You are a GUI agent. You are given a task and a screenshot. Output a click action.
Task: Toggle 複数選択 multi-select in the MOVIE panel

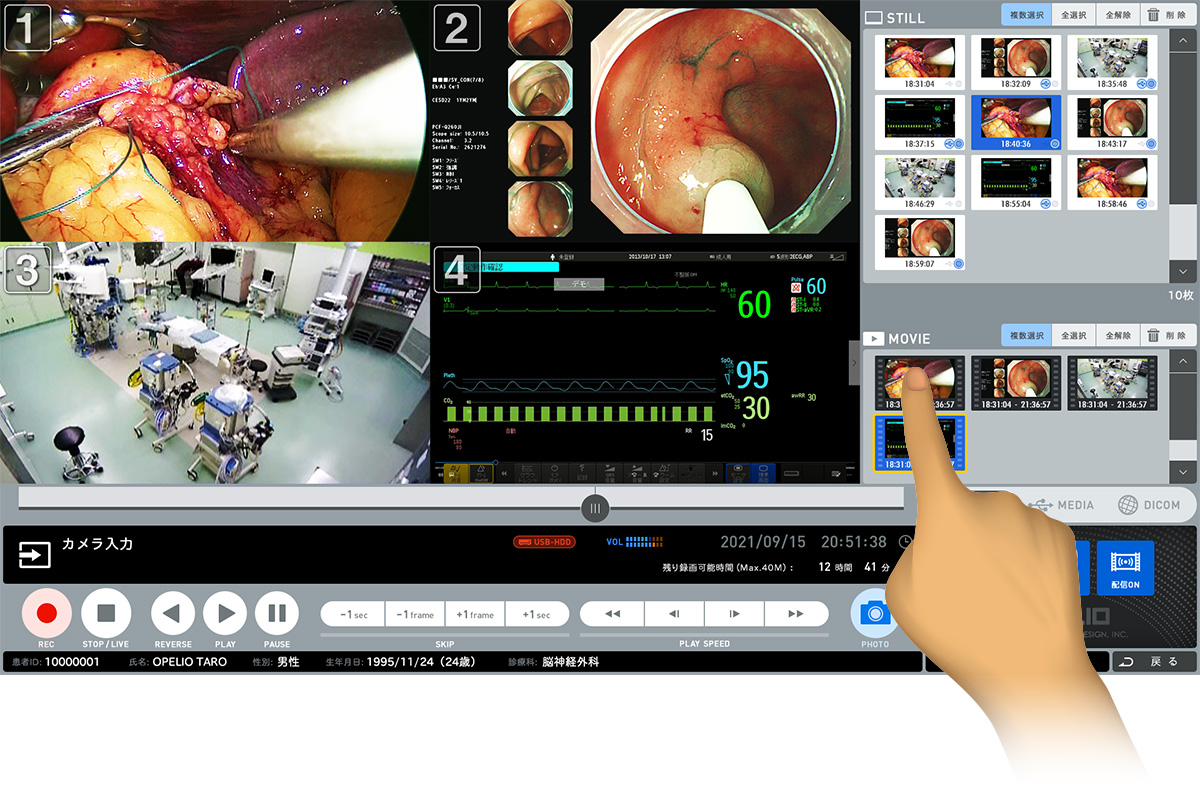[x=1025, y=336]
